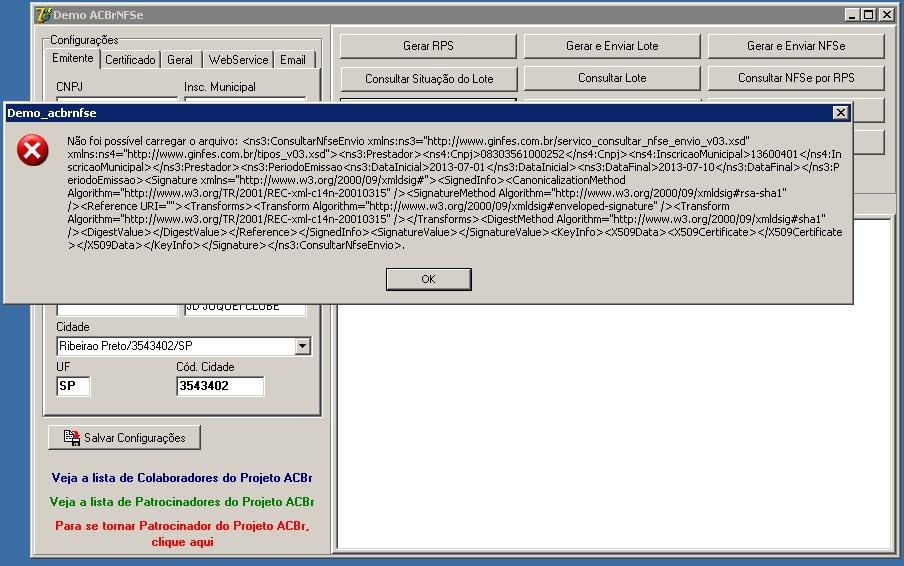Click the red Tornar Patrocinador link
Image resolution: width=904 pixels, height=566 pixels.
182,534
